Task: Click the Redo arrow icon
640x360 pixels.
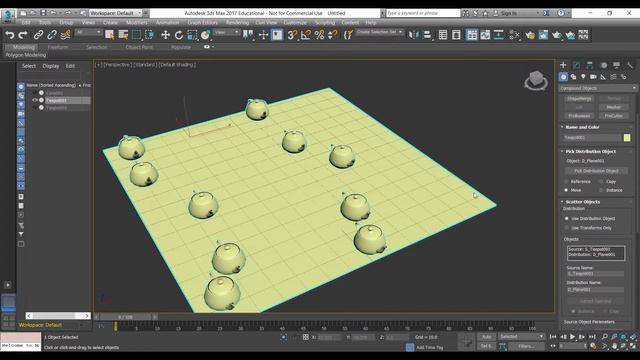Action: (23, 35)
